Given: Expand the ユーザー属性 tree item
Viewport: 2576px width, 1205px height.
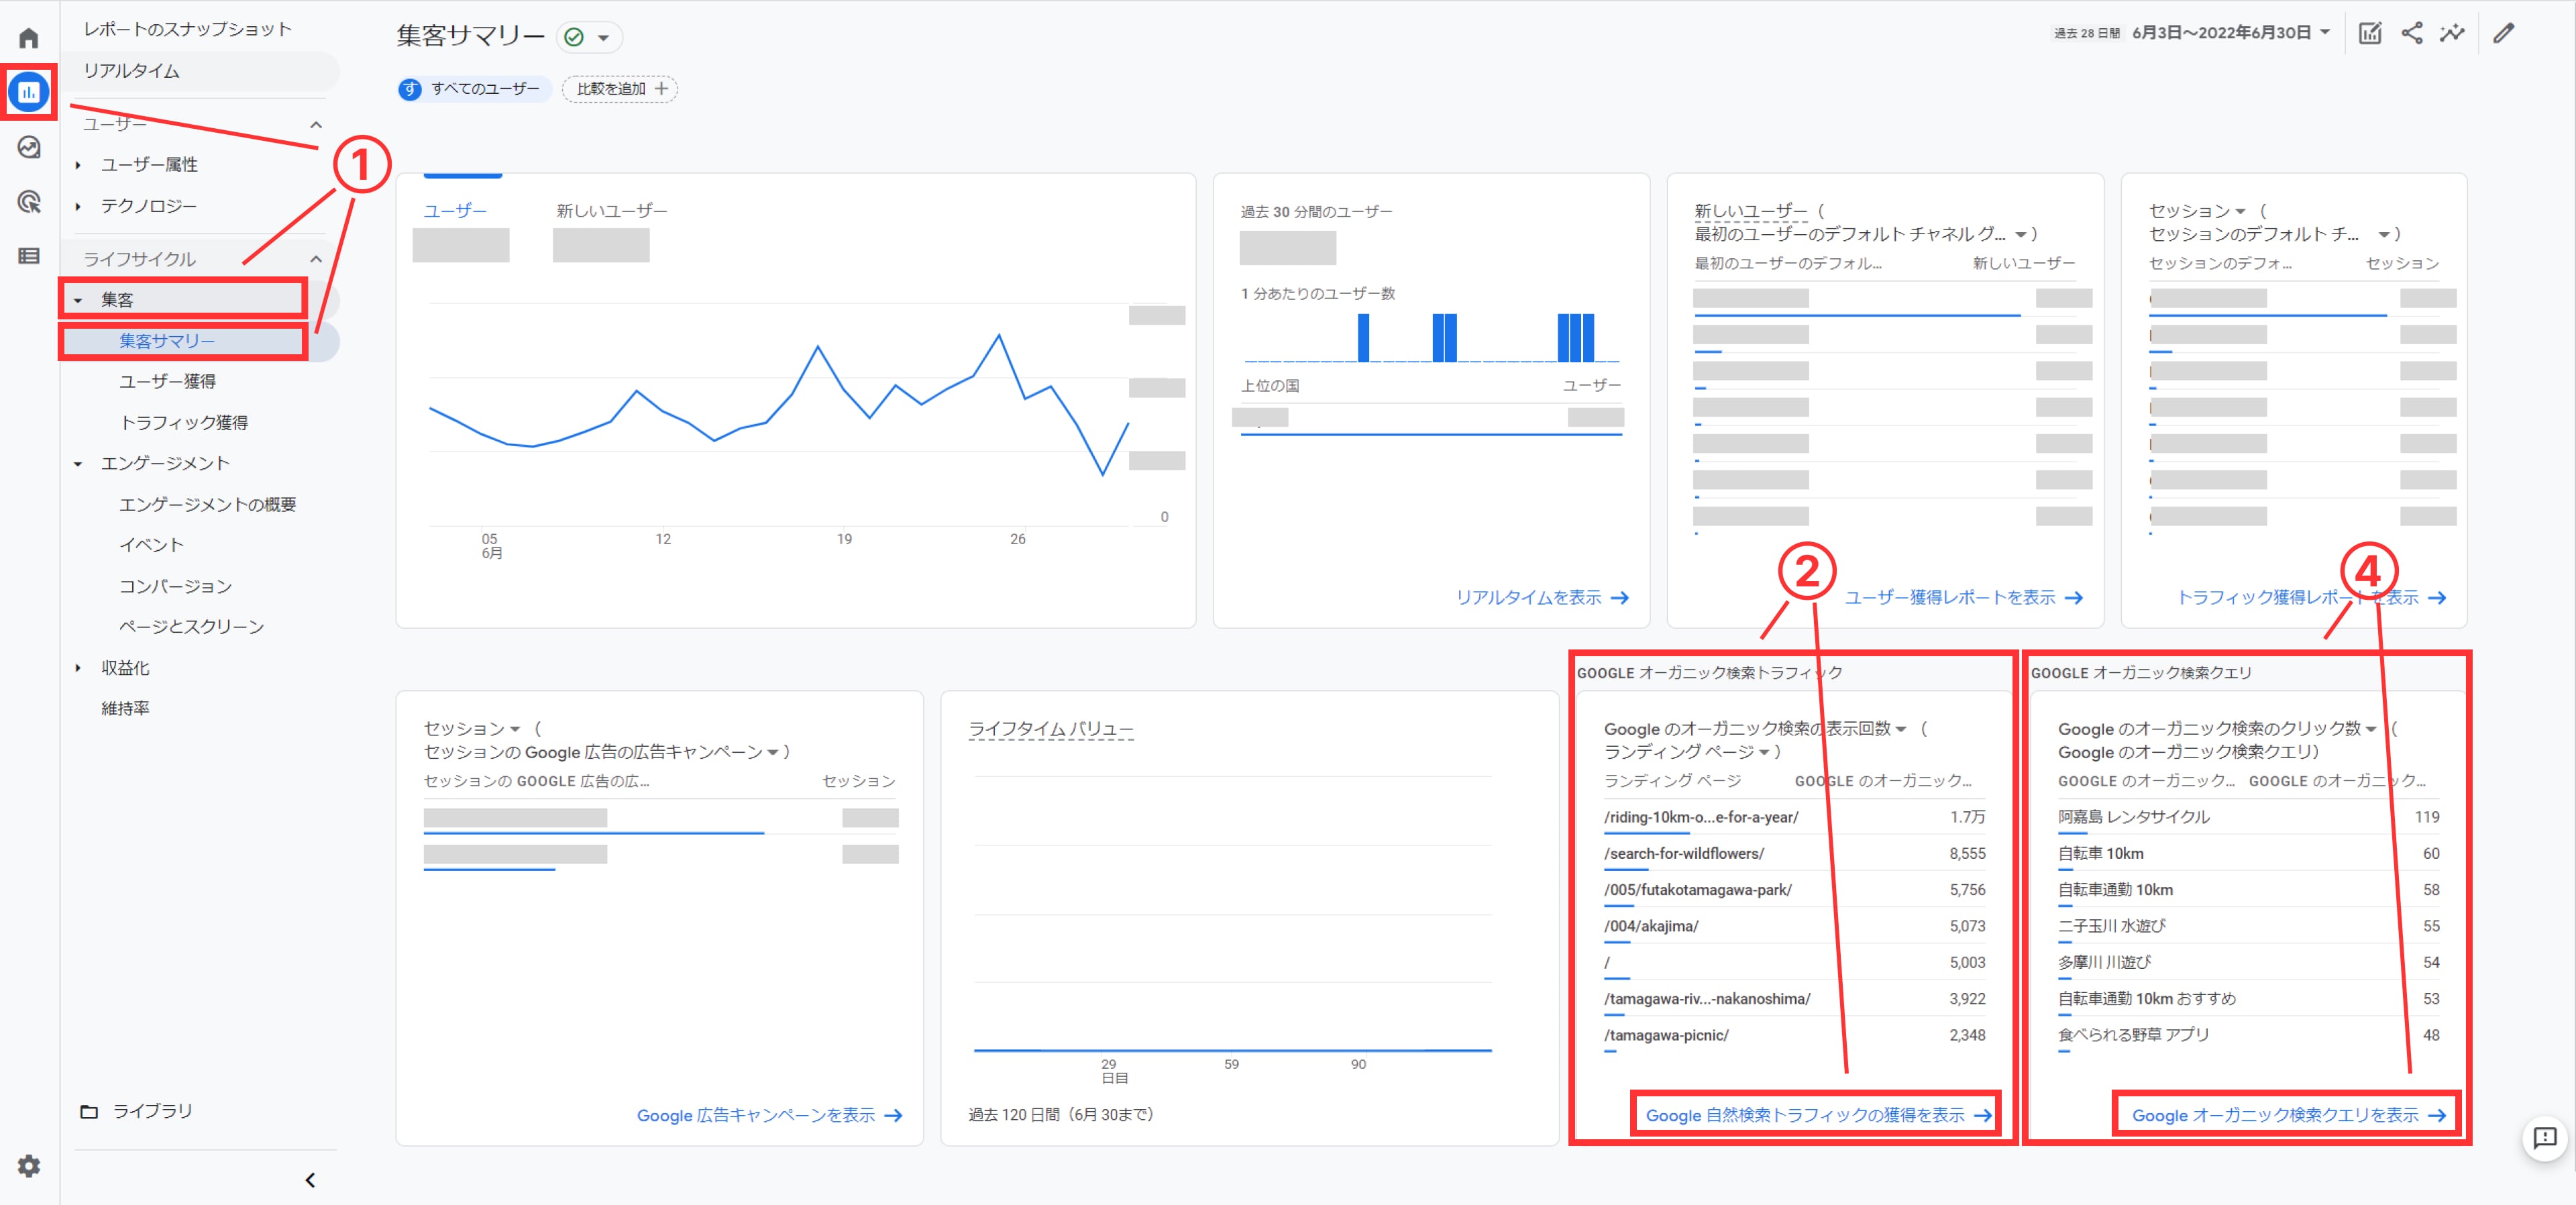Looking at the screenshot, I should tap(78, 165).
